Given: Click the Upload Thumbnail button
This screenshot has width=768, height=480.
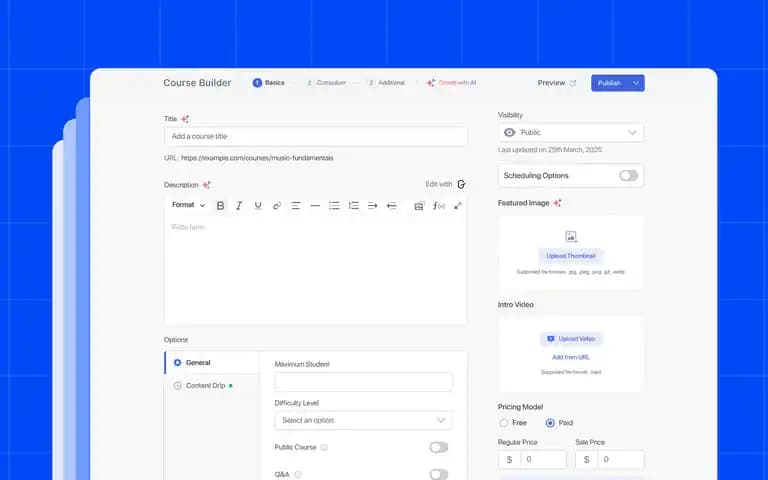Looking at the screenshot, I should click(571, 256).
